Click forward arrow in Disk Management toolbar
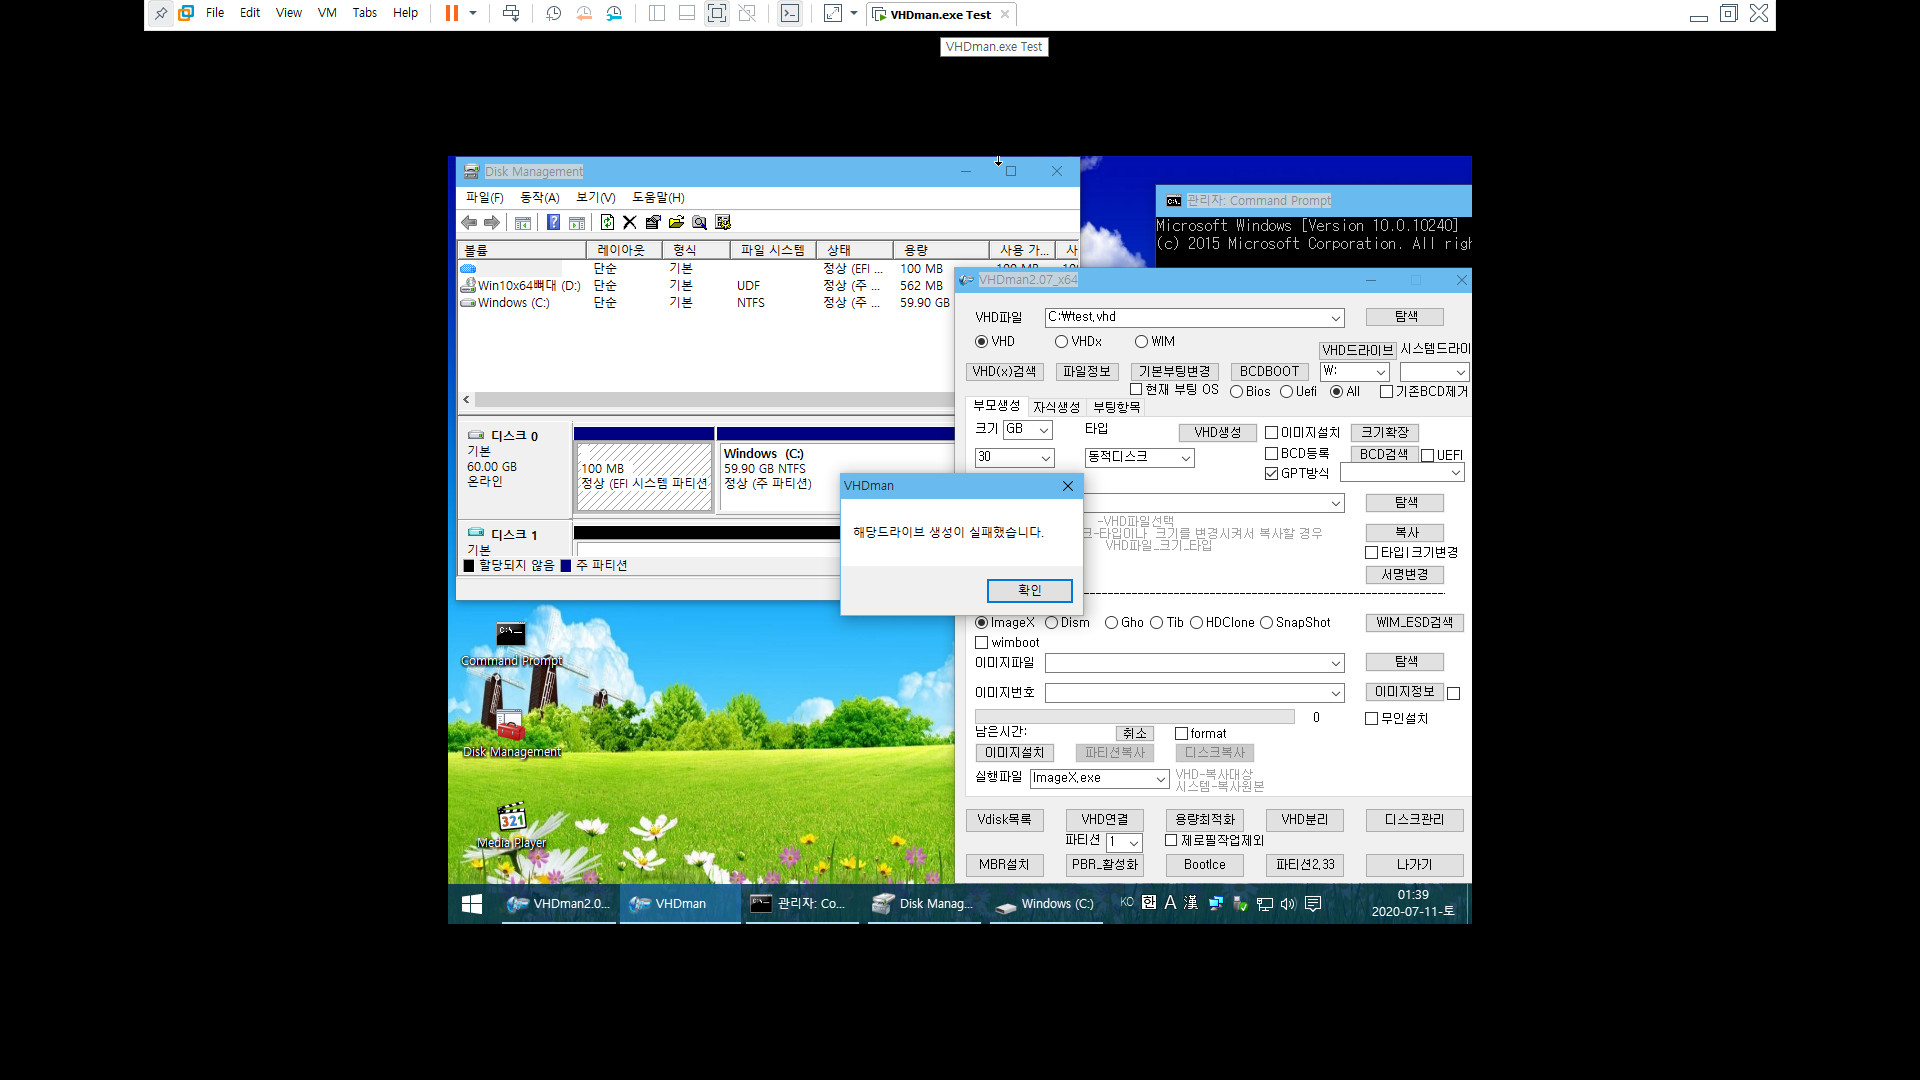Image resolution: width=1920 pixels, height=1080 pixels. pyautogui.click(x=492, y=222)
